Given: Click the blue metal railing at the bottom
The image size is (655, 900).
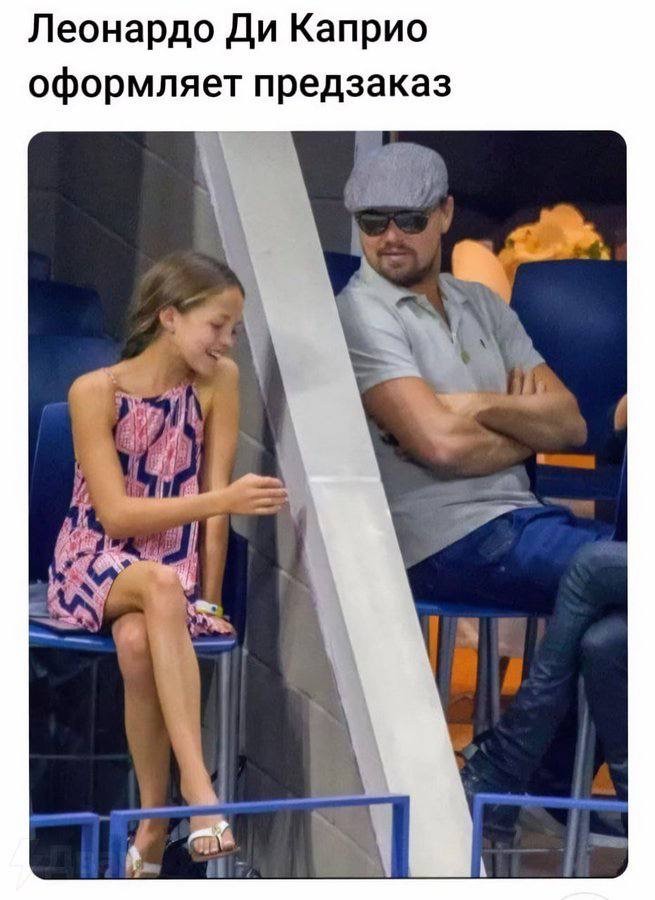Looking at the screenshot, I should tap(258, 832).
